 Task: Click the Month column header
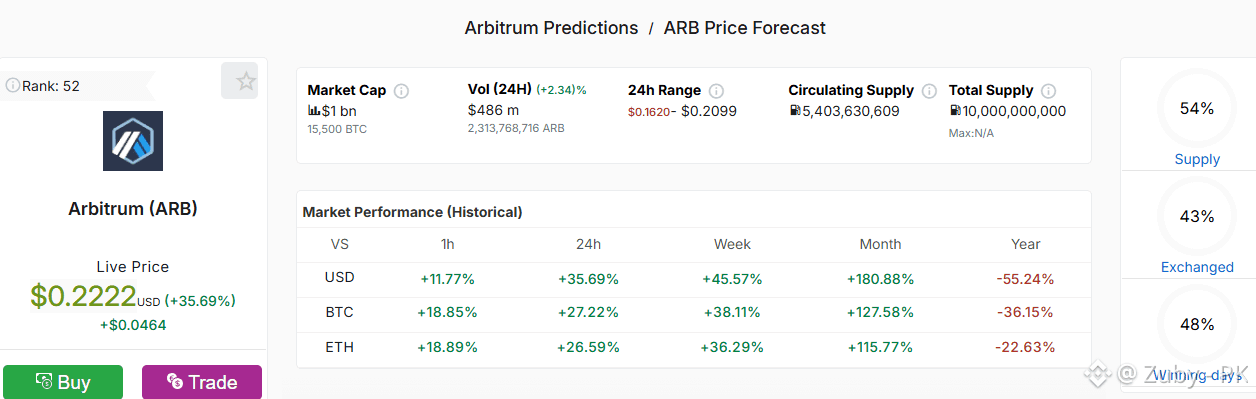pos(880,244)
